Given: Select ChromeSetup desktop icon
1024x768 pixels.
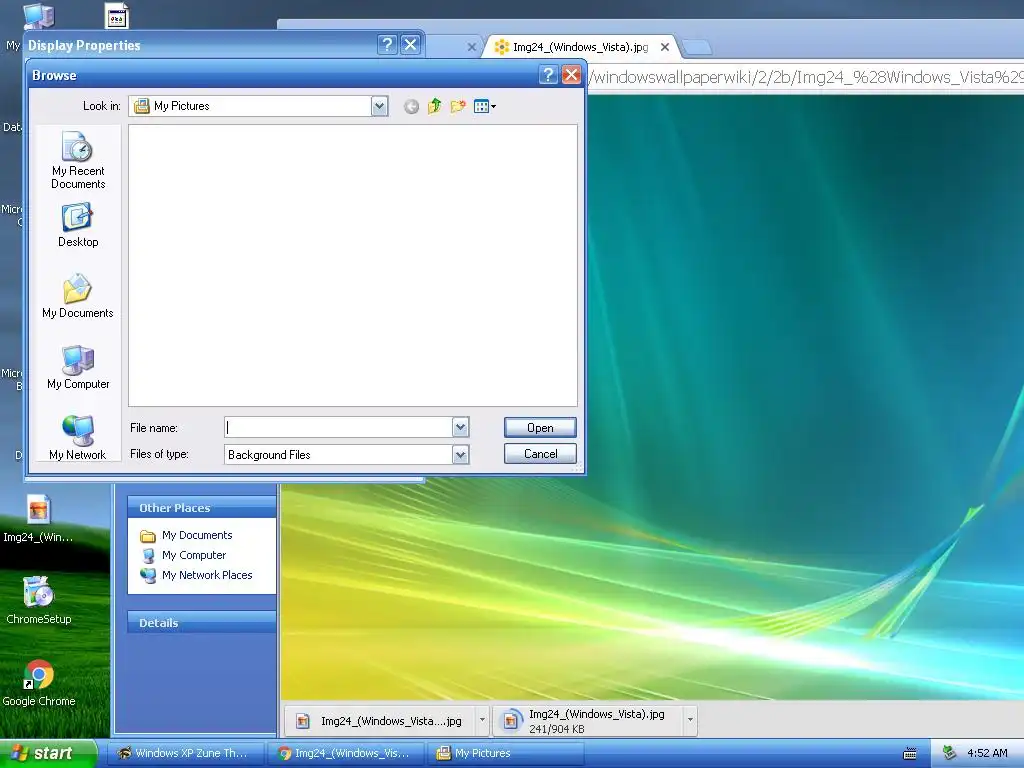Looking at the screenshot, I should (39, 600).
